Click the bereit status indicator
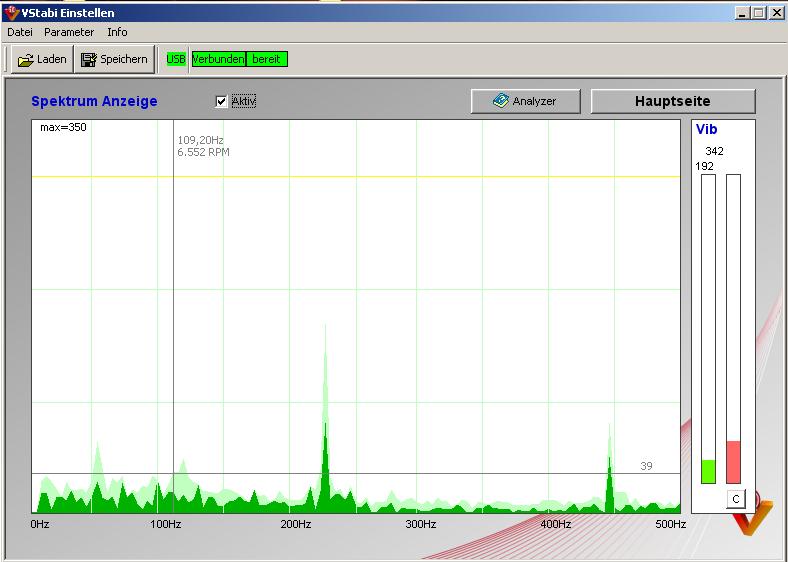The height and width of the screenshot is (562, 788). [267, 59]
